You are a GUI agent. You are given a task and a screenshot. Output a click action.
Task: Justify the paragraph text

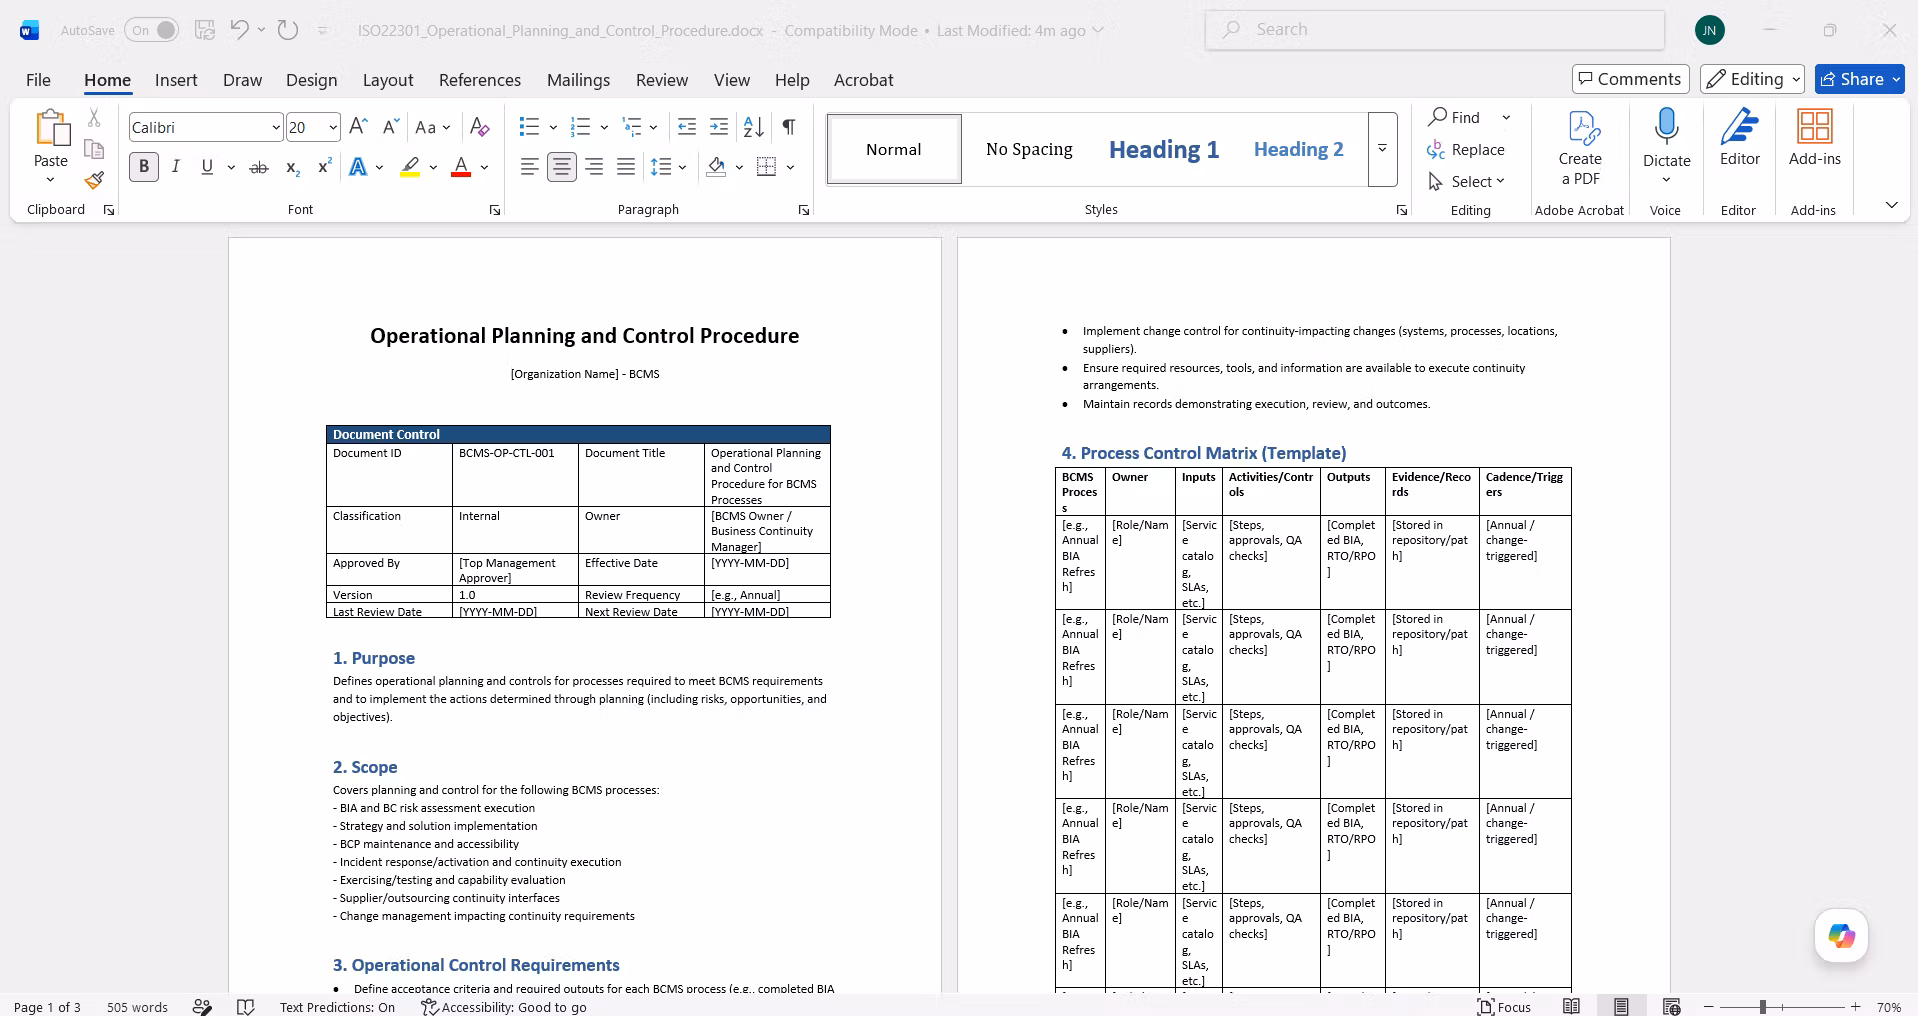[626, 167]
